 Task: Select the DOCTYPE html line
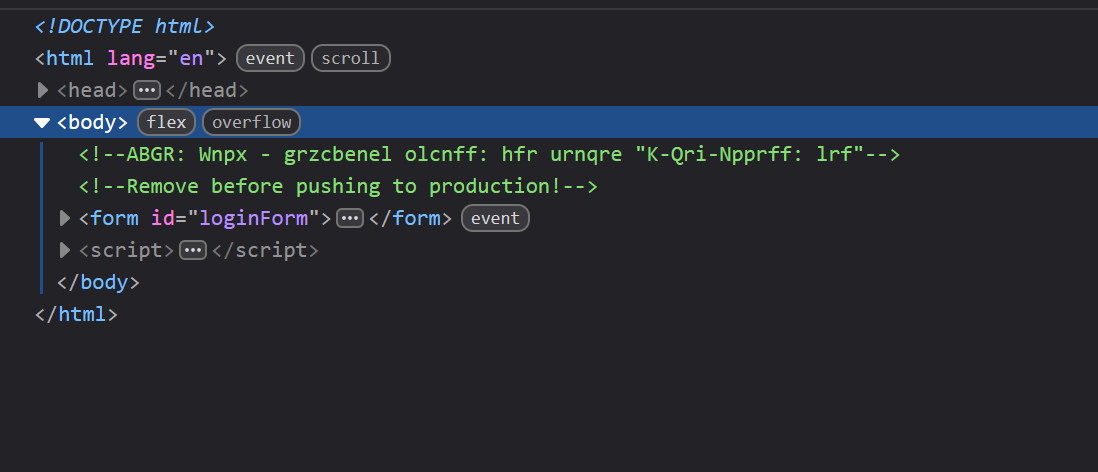click(x=125, y=27)
